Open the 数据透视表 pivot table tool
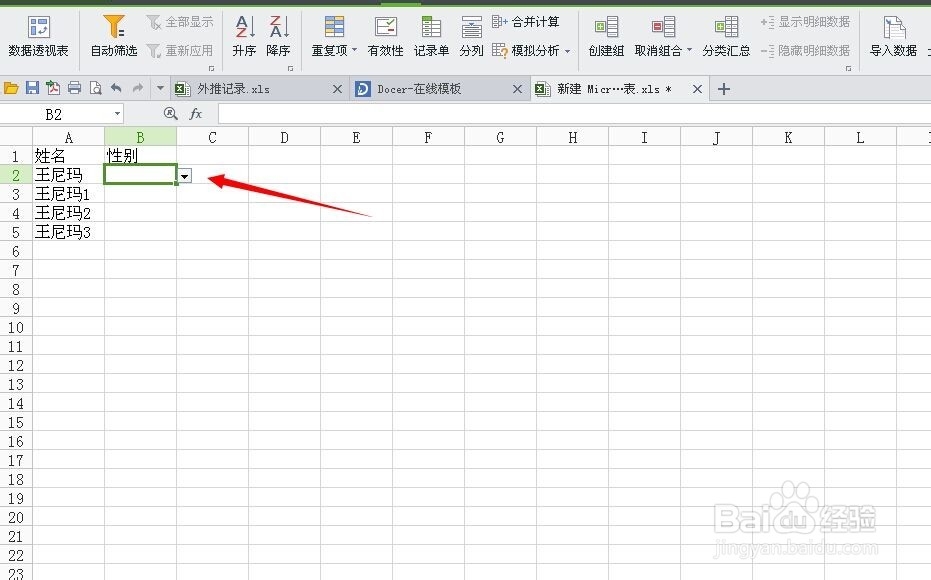This screenshot has height=580, width=931. click(39, 37)
